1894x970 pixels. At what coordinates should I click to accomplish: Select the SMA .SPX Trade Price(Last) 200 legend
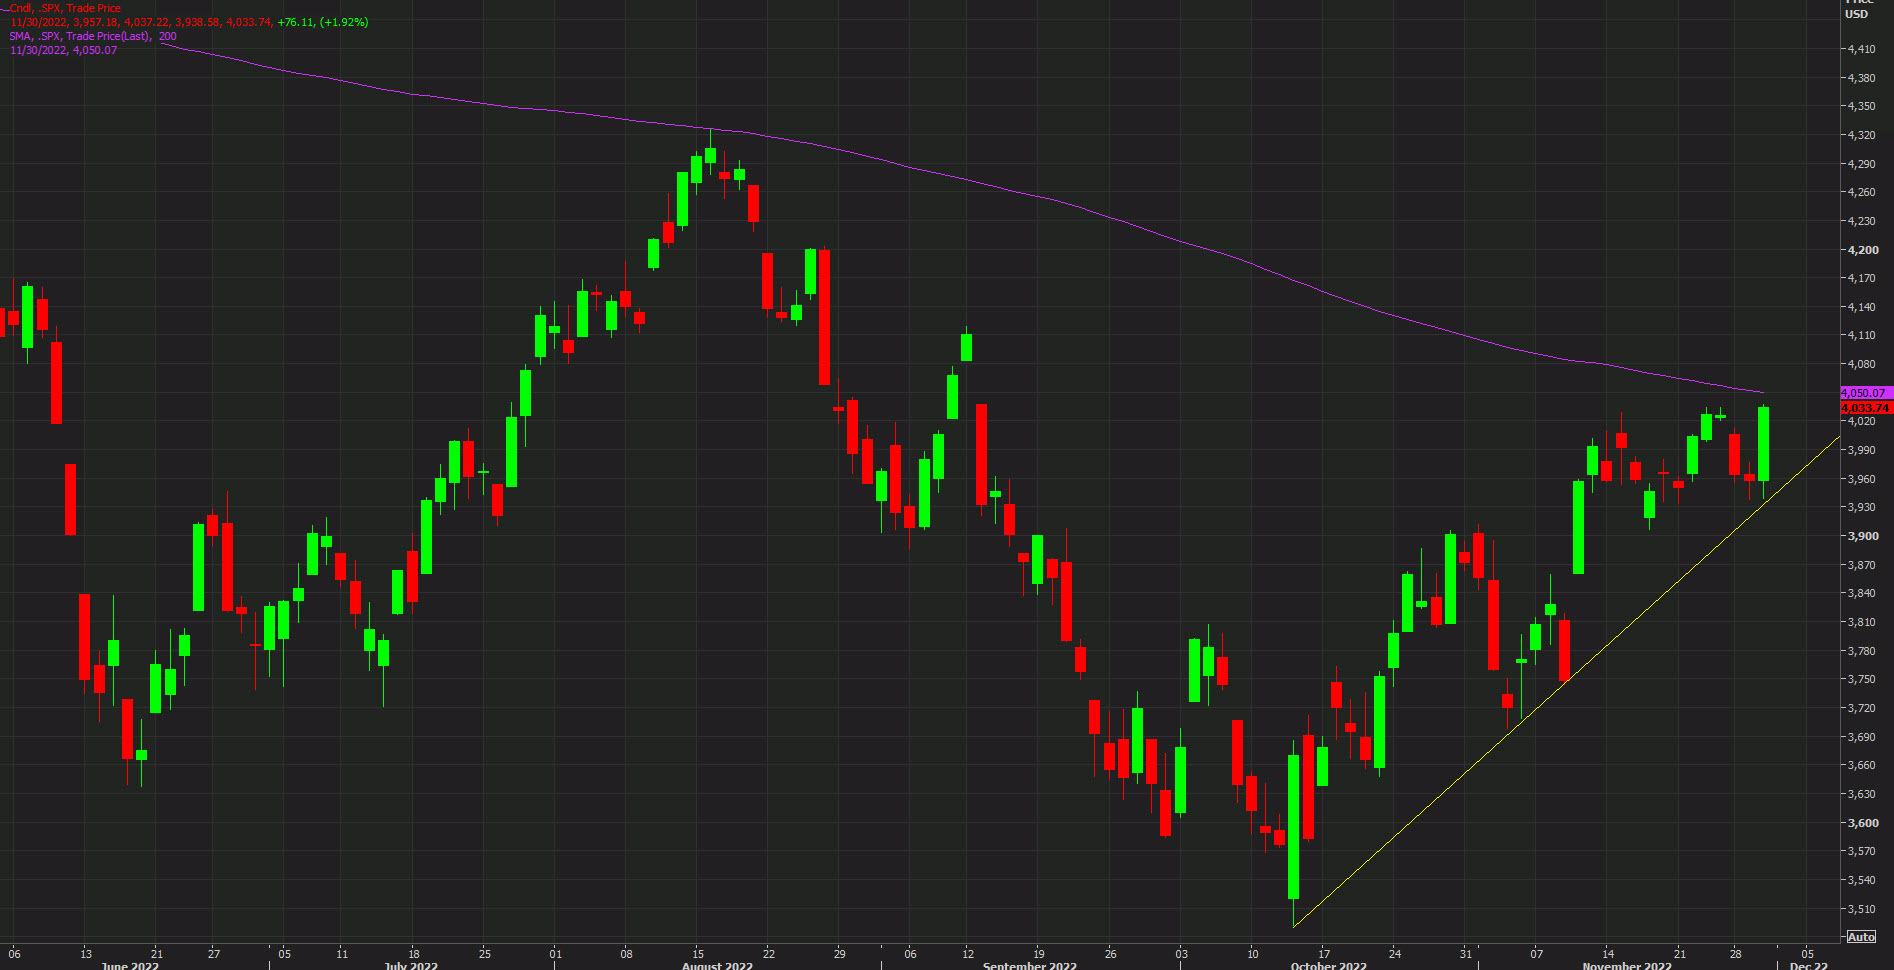coord(90,35)
